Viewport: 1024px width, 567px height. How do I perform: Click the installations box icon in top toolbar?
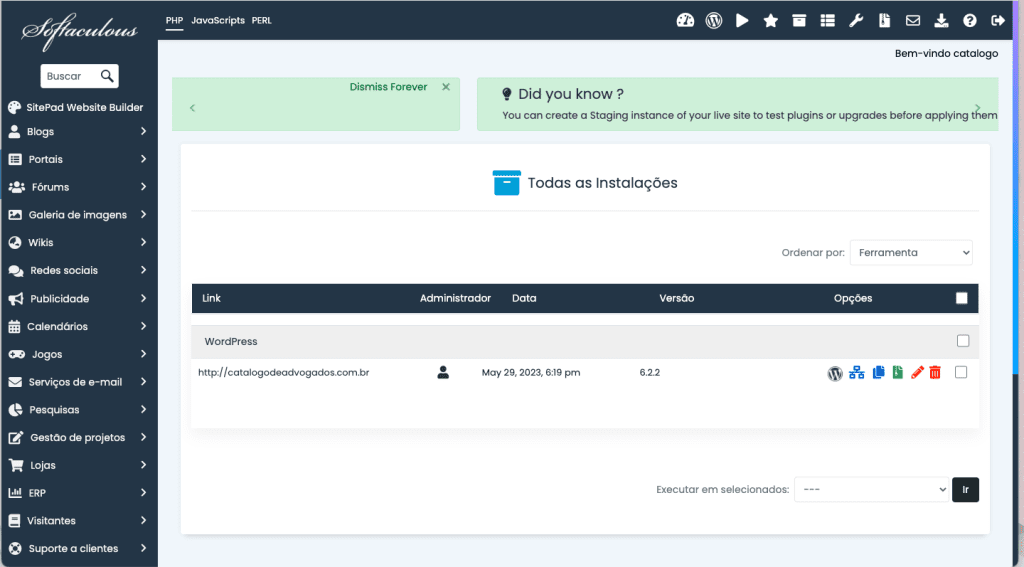(799, 20)
